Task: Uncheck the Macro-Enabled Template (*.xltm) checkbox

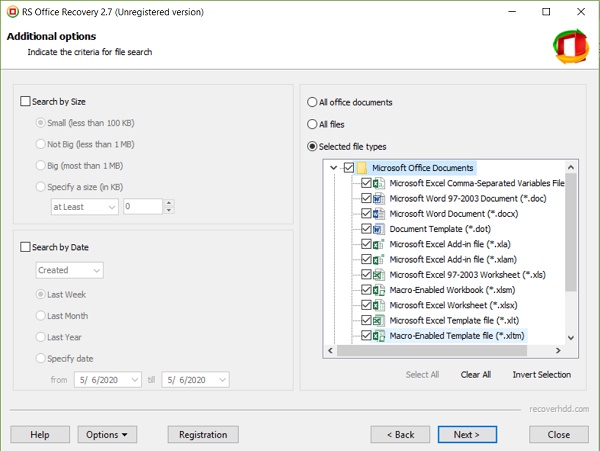Action: [366, 335]
